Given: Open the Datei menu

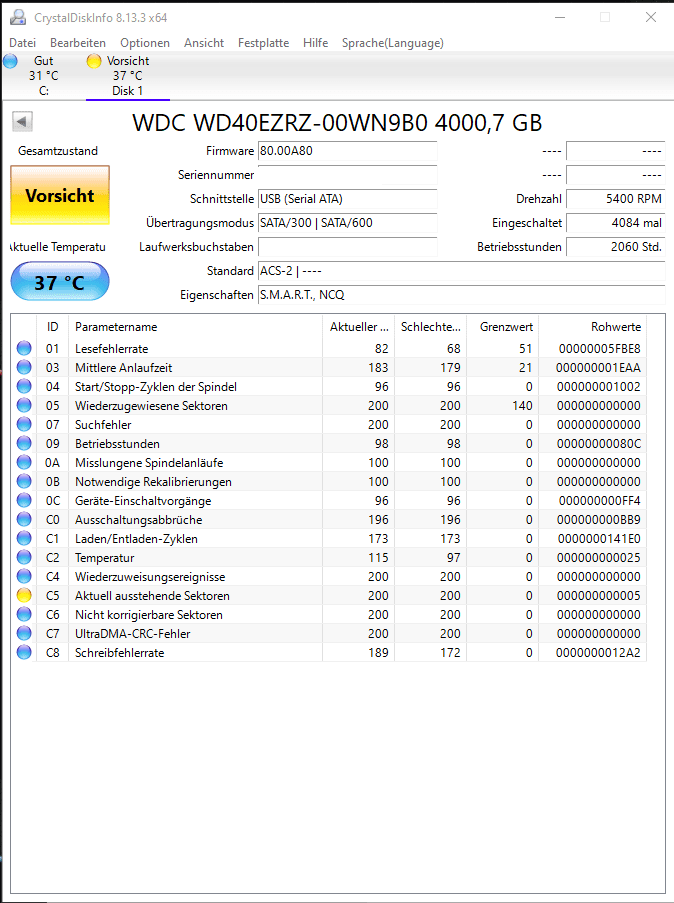Looking at the screenshot, I should click(22, 43).
